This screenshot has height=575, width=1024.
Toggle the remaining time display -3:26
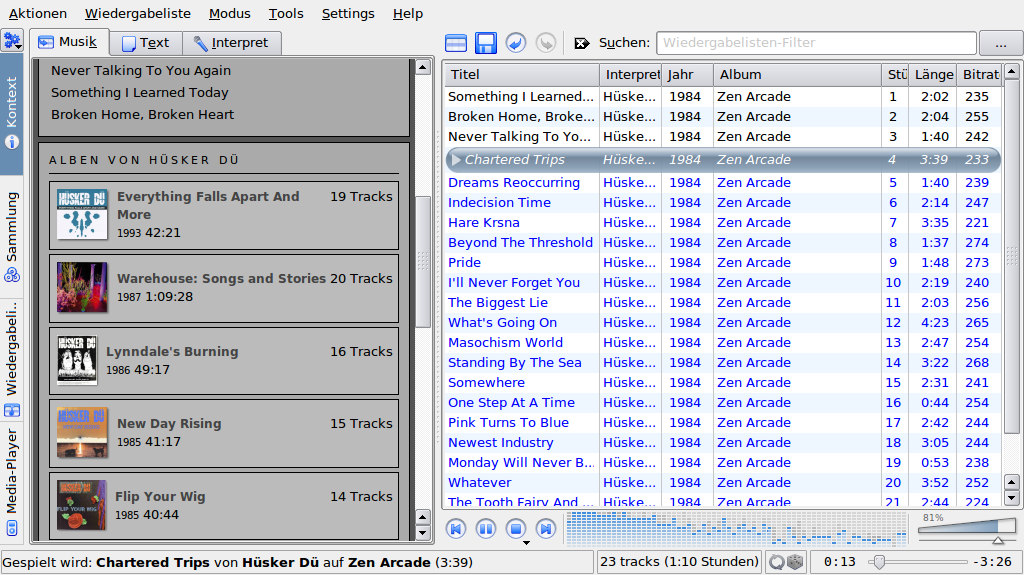(x=993, y=562)
